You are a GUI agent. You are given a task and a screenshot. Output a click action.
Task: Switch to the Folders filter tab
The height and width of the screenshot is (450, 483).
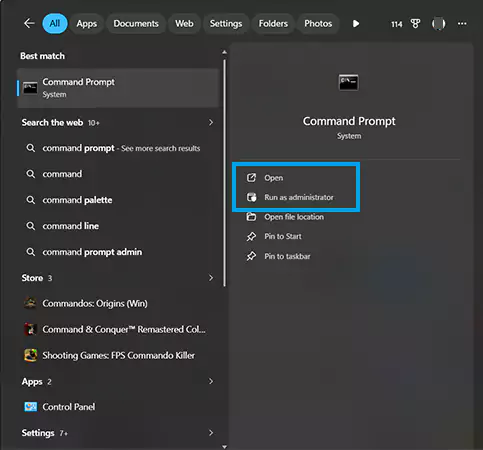273,23
